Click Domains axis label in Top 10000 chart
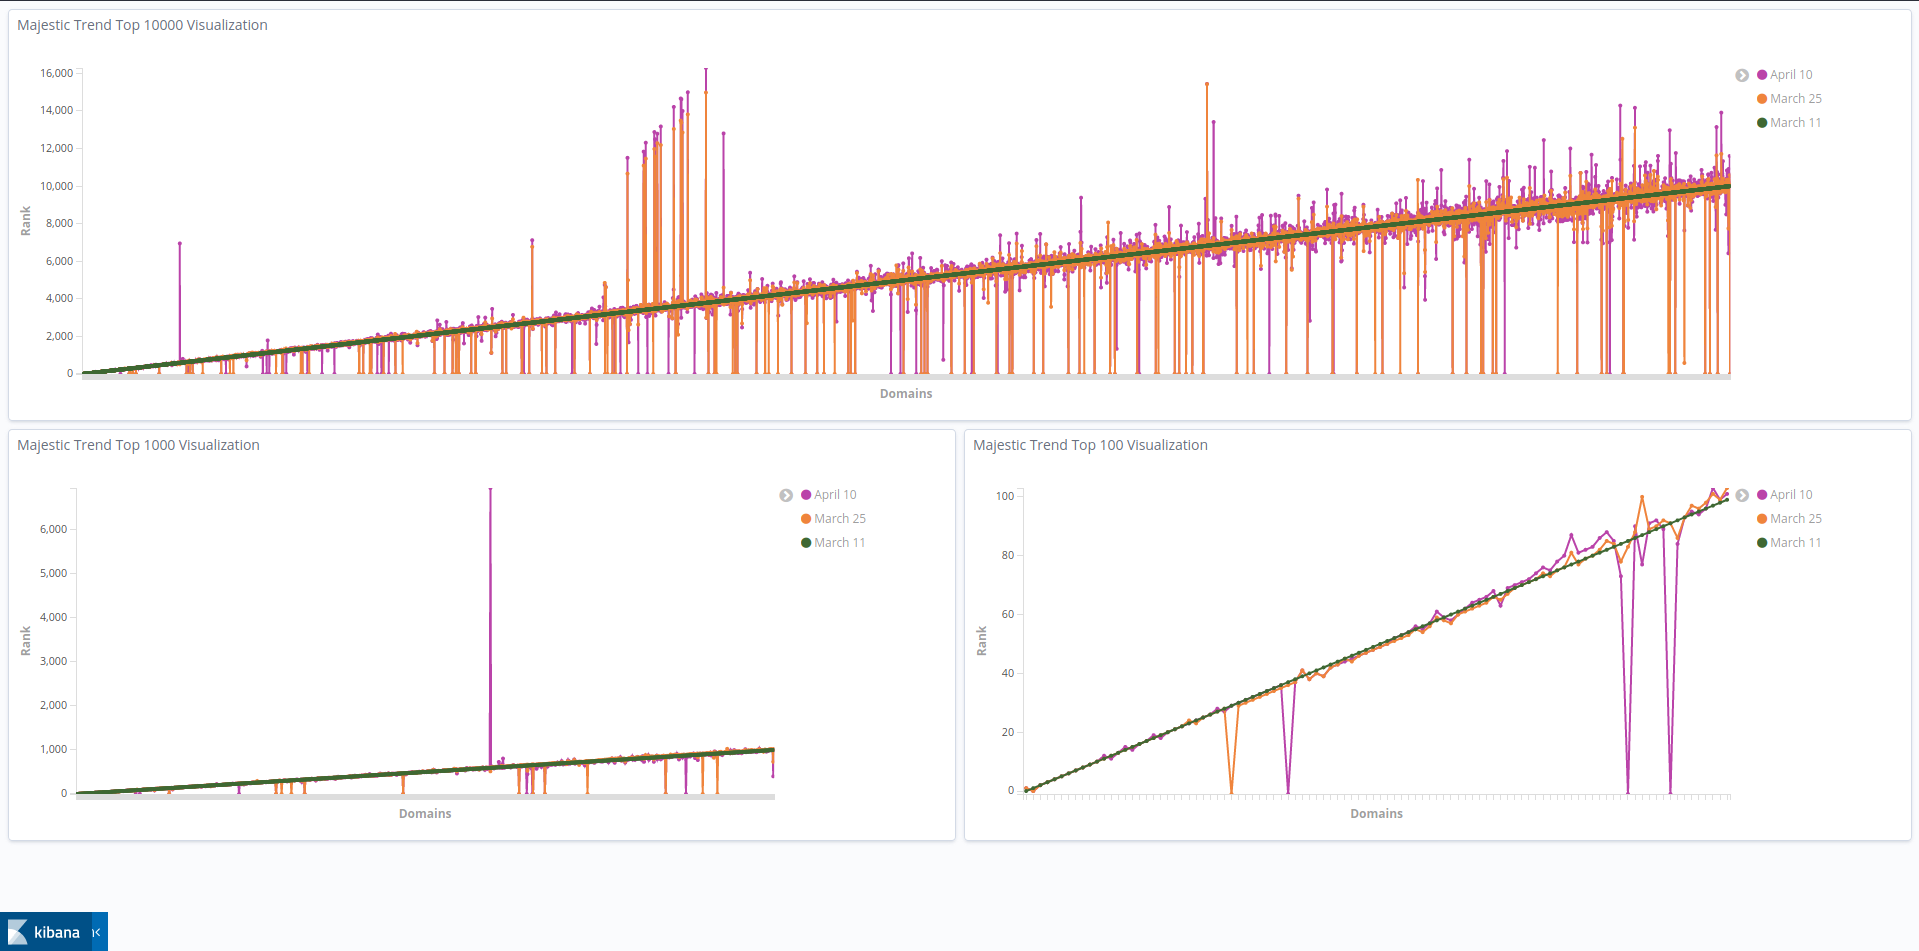This screenshot has height=951, width=1919. click(x=906, y=394)
